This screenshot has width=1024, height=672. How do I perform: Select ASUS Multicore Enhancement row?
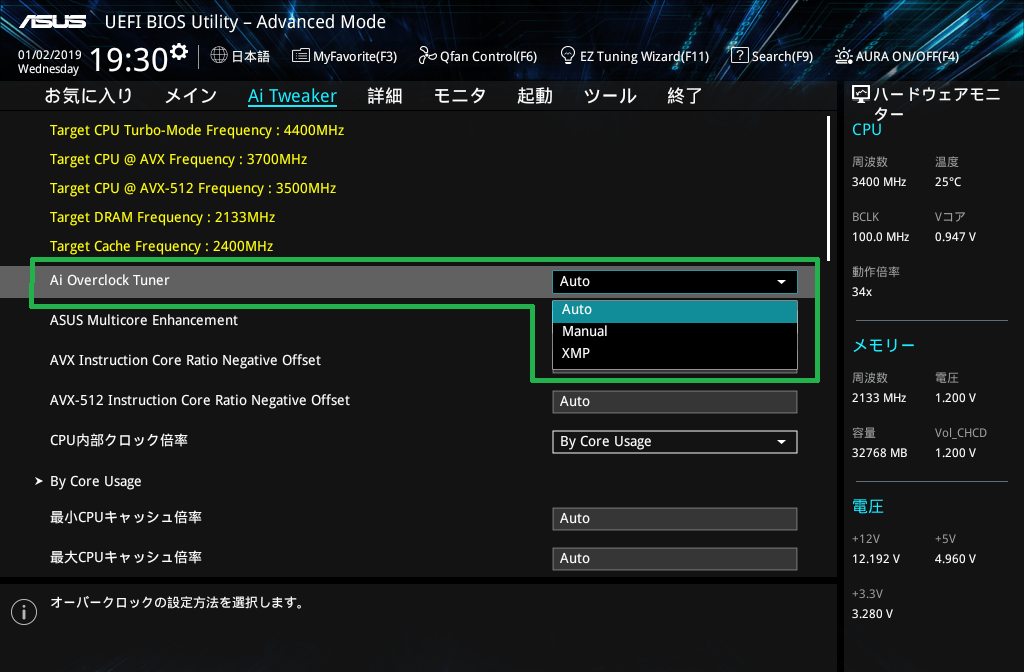click(144, 320)
